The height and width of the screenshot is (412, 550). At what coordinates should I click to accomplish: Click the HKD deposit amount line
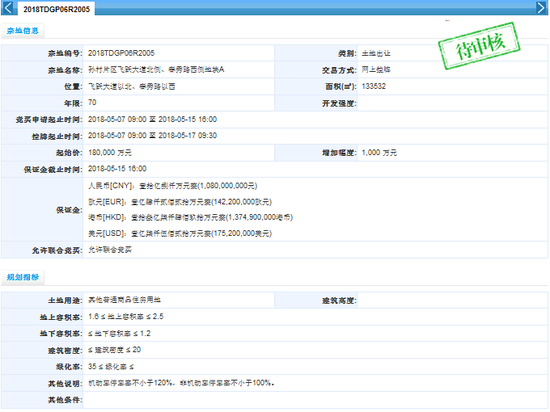pos(190,217)
